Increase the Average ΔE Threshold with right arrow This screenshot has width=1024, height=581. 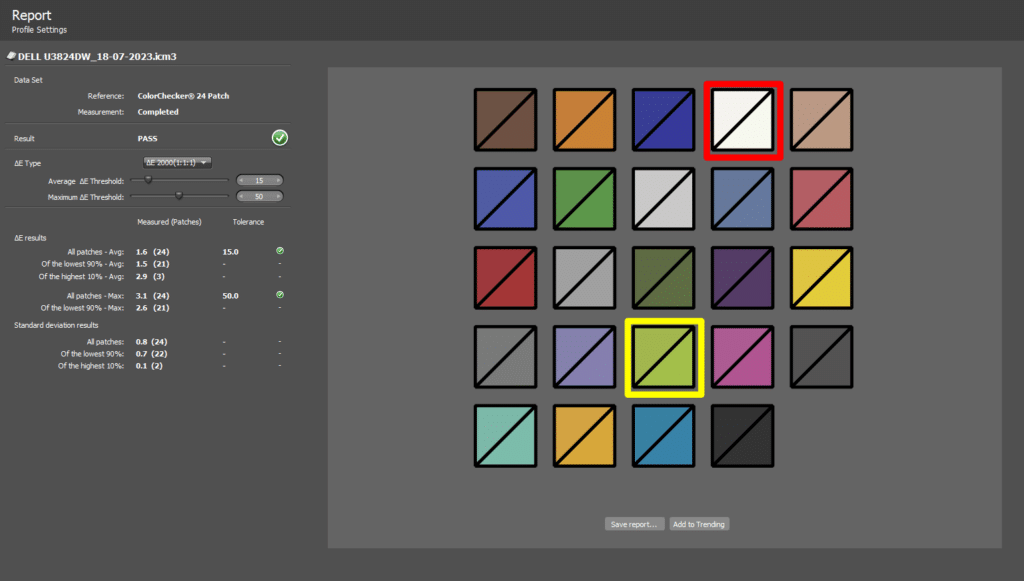click(x=277, y=180)
